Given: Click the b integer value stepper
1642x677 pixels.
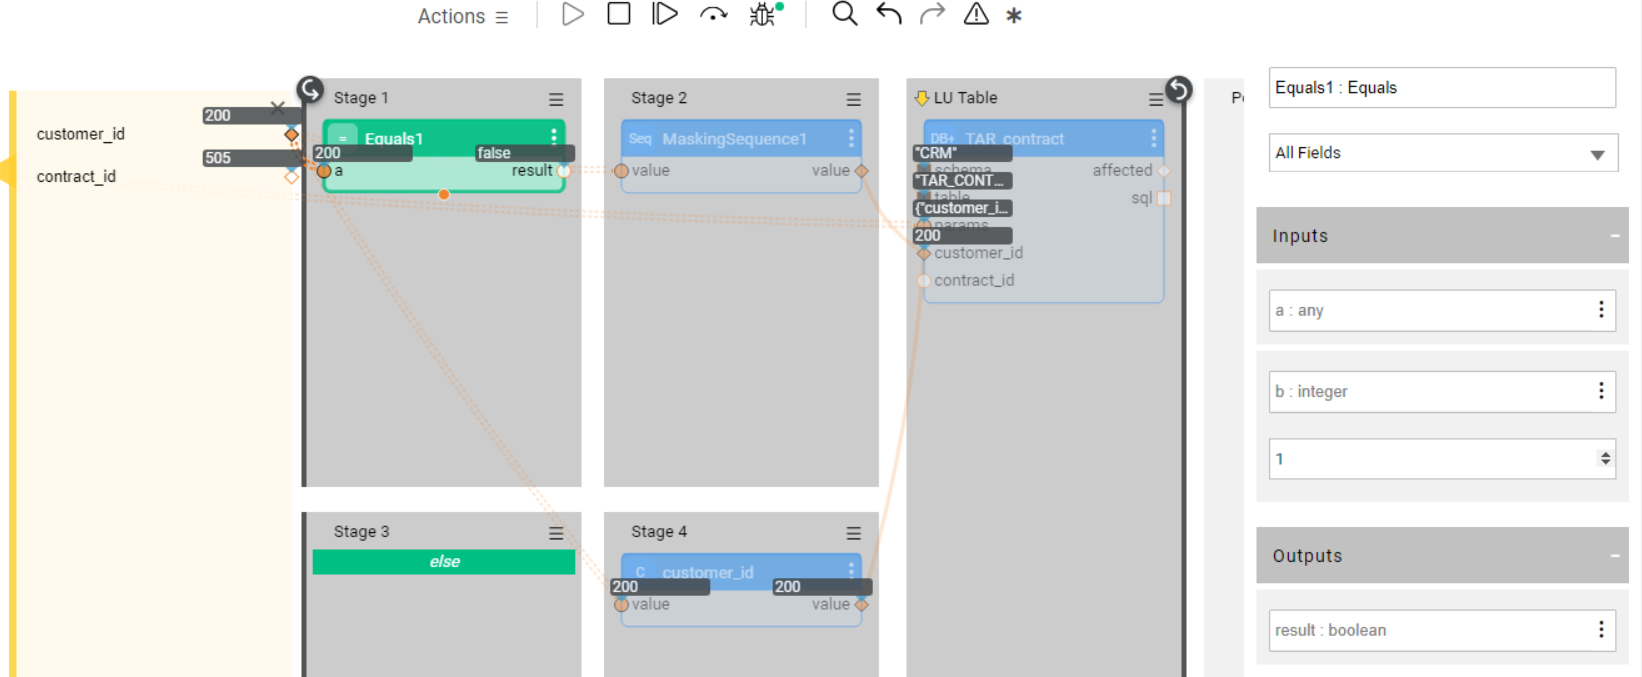Looking at the screenshot, I should pos(1605,459).
